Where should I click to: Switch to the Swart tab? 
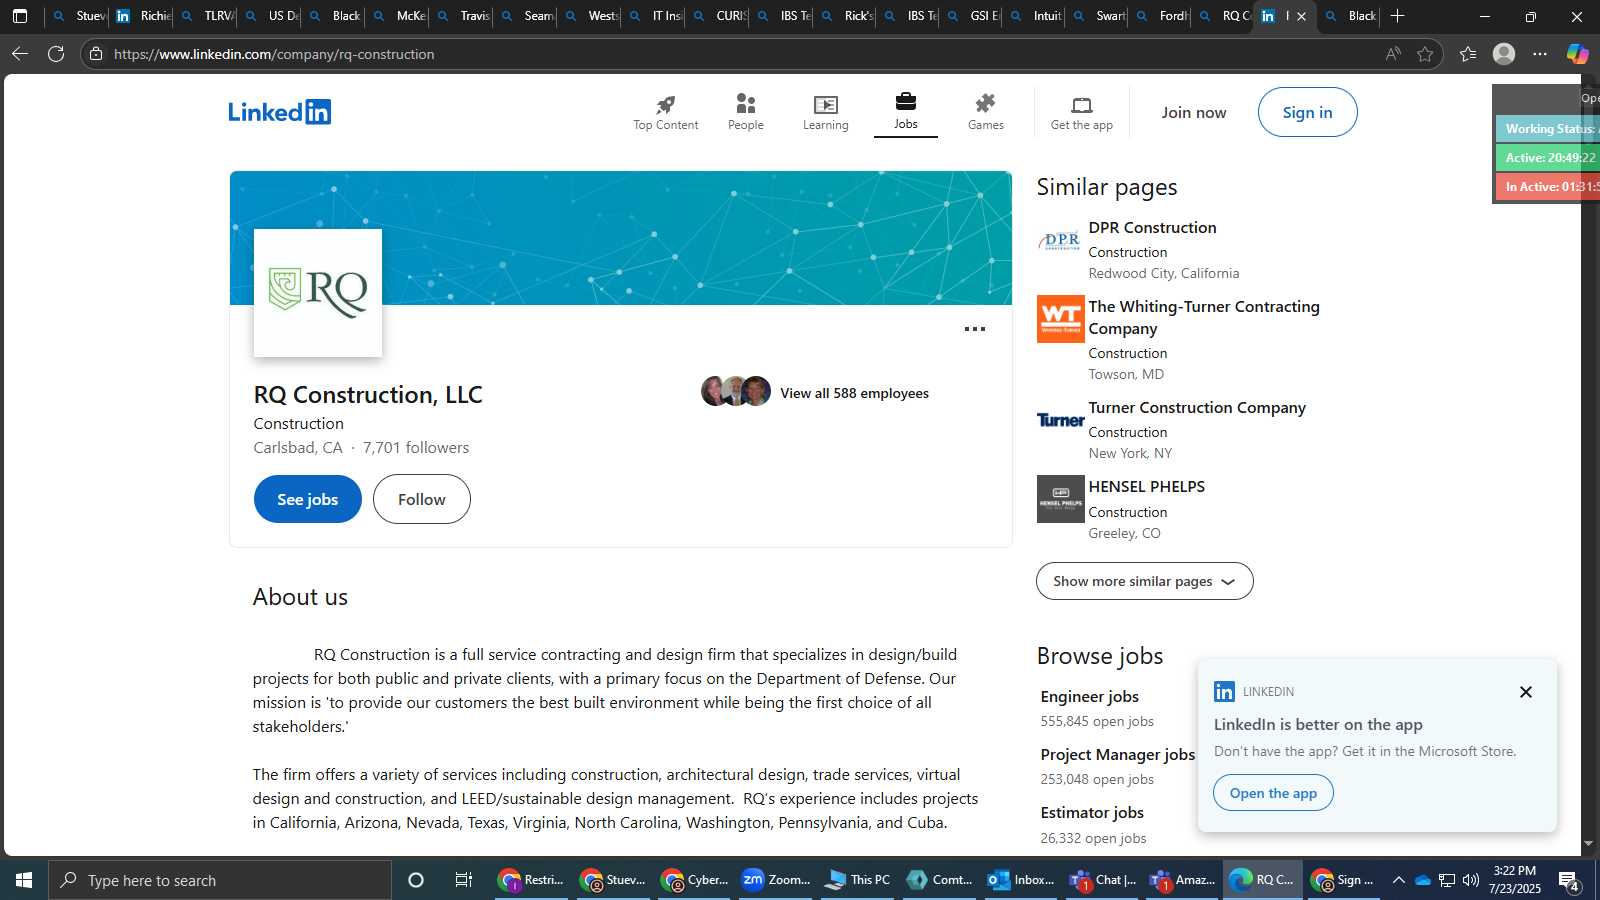pos(1099,16)
